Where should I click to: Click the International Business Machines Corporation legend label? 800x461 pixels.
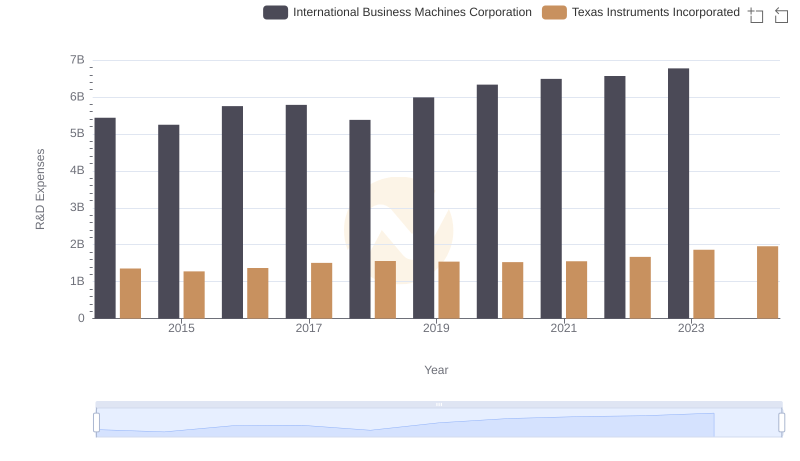click(x=412, y=12)
